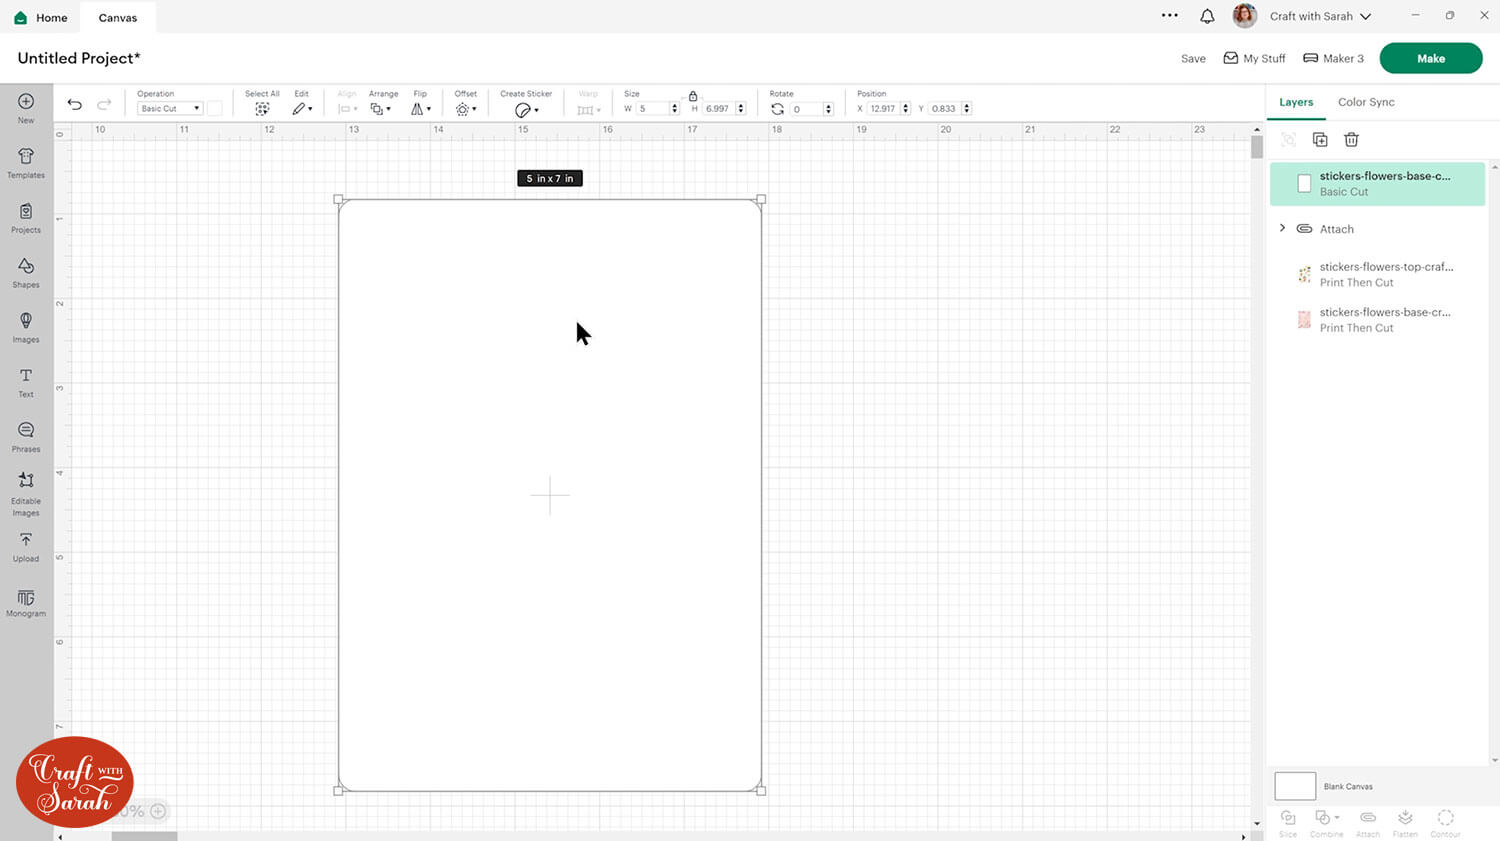Click the Create Sticker icon

pos(526,110)
